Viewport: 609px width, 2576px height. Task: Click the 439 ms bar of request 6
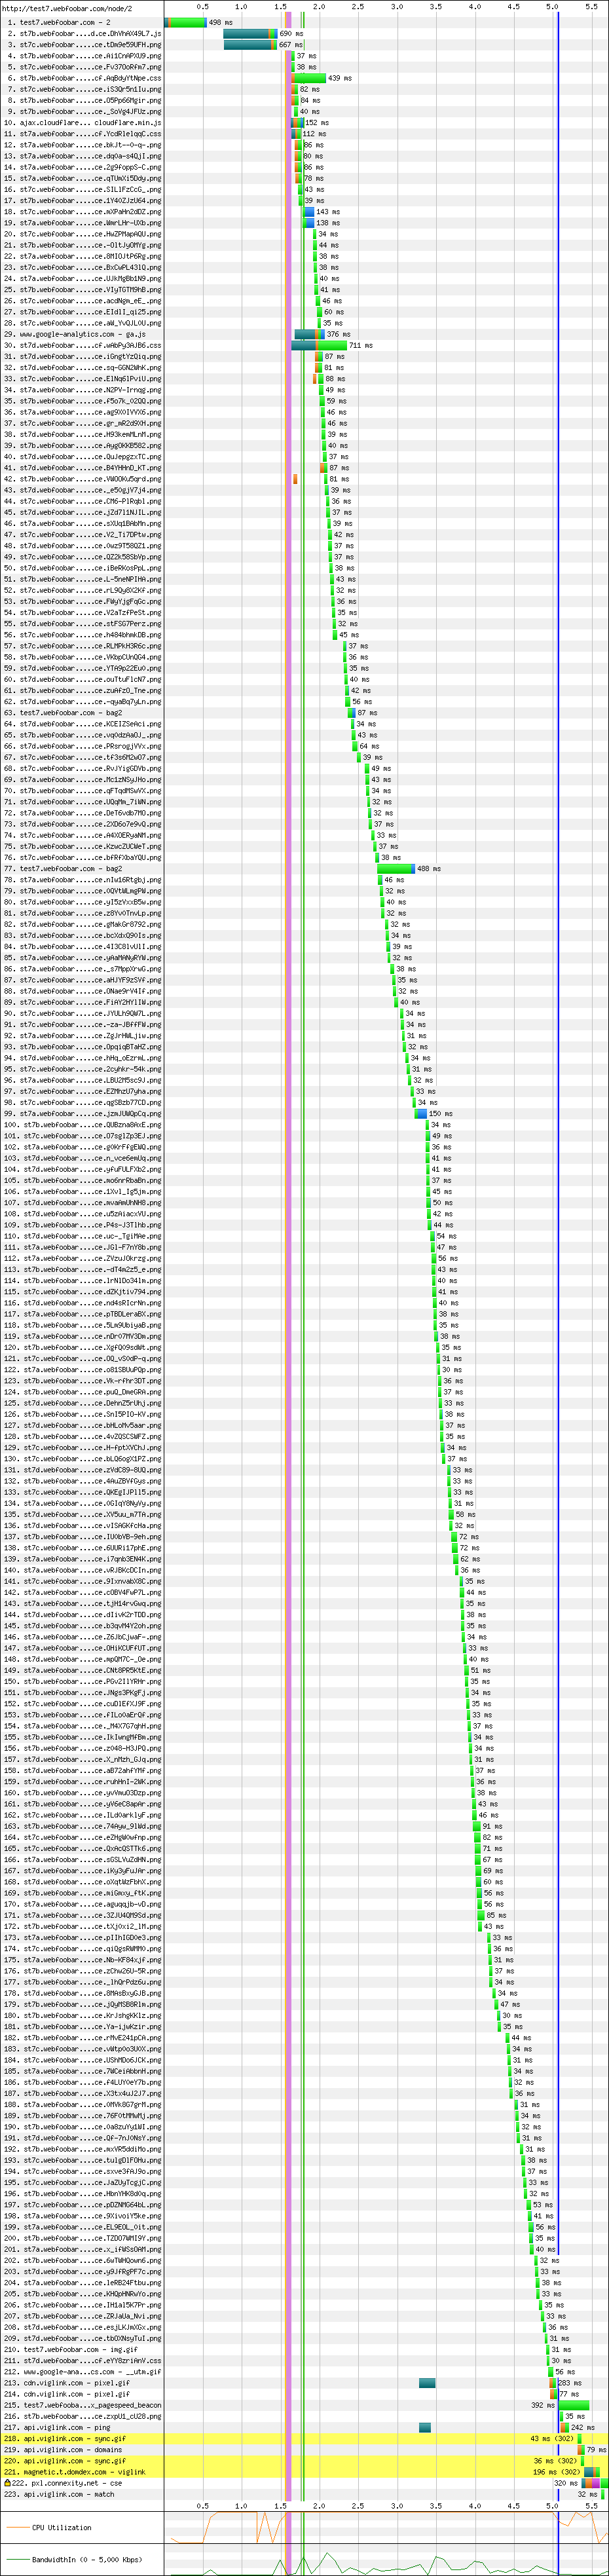click(308, 78)
